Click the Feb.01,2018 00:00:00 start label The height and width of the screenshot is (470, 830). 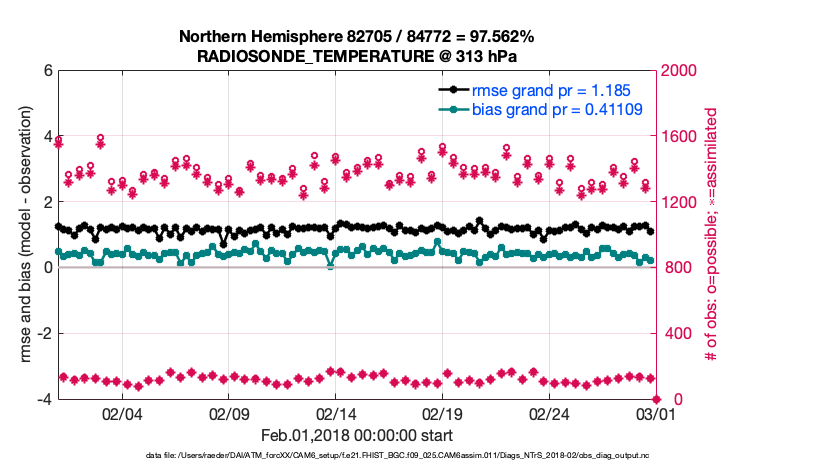pyautogui.click(x=356, y=435)
